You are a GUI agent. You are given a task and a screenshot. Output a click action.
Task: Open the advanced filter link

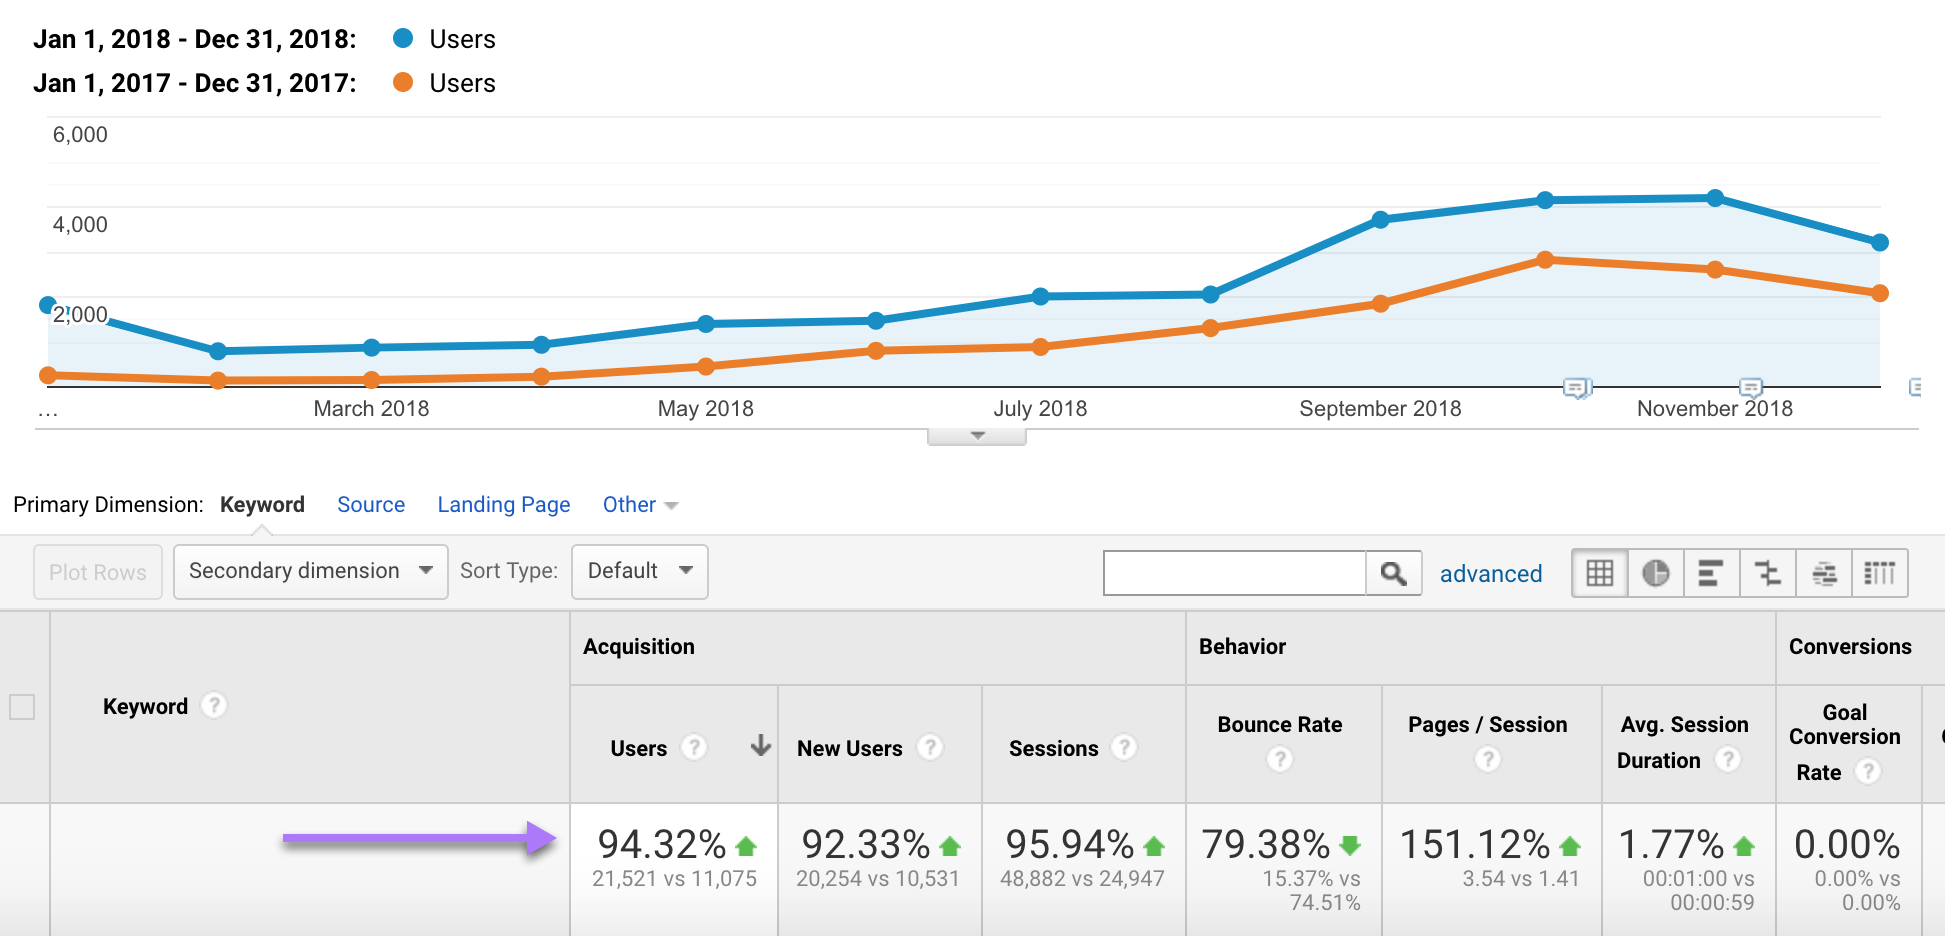point(1490,573)
